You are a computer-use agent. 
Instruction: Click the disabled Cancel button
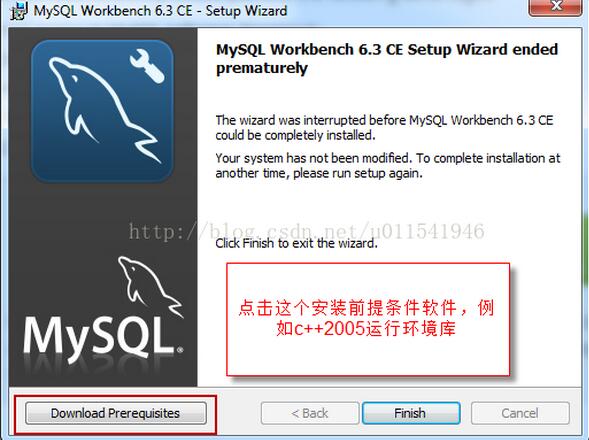click(520, 413)
